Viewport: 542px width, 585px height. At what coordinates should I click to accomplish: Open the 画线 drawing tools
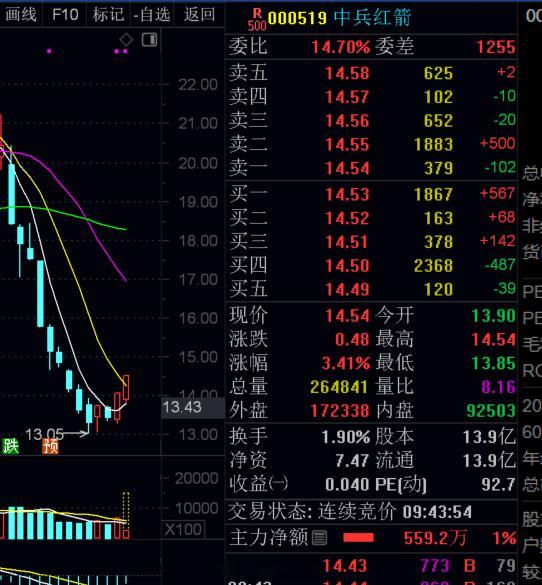point(21,15)
